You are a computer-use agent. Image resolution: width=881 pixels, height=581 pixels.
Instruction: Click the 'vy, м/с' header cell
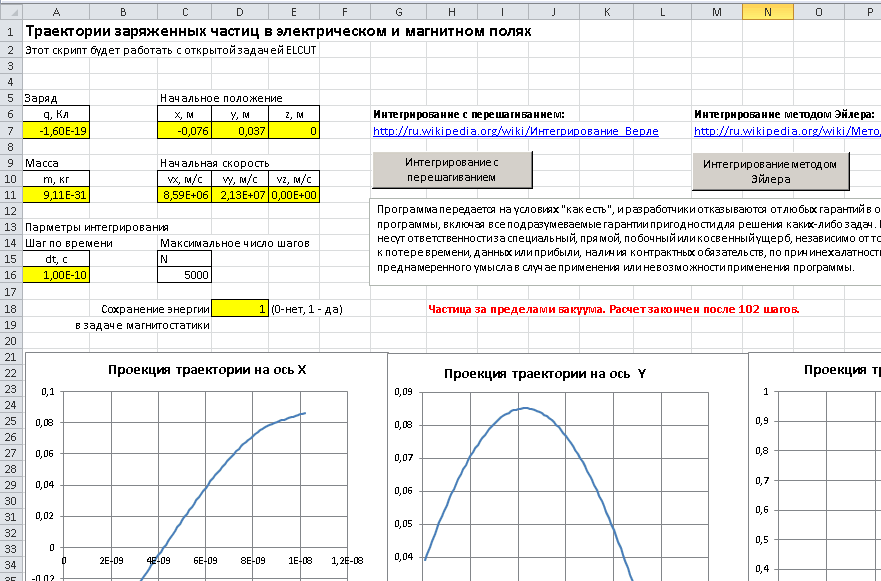(x=240, y=179)
